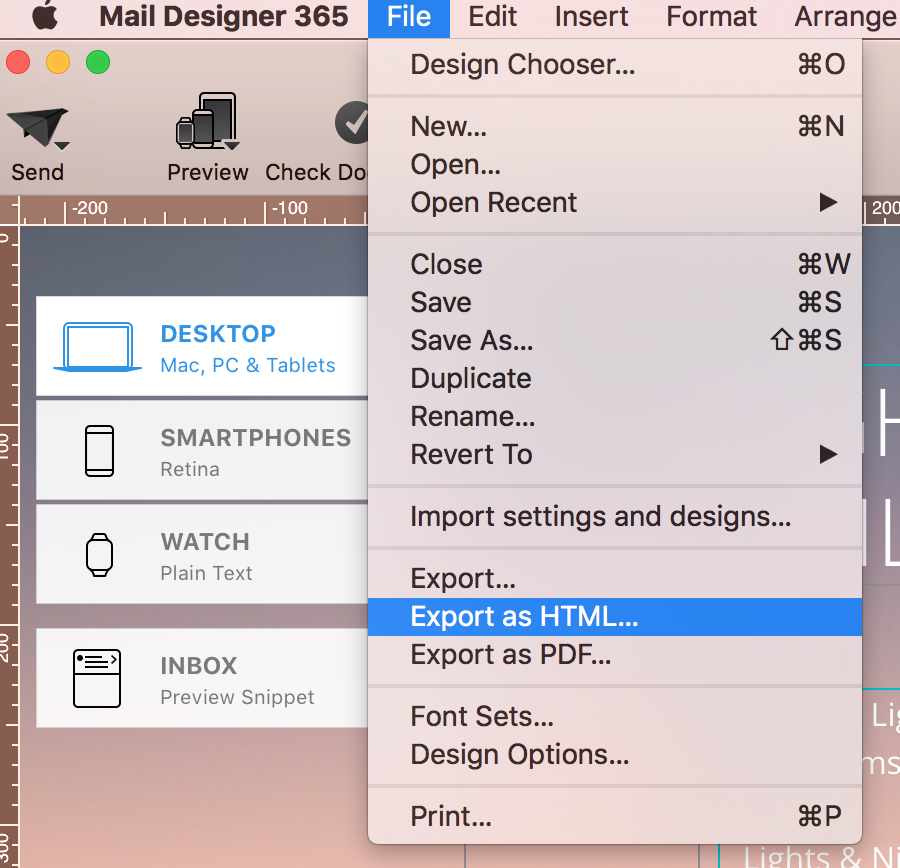Click the DESKTOP heading text
Screen dimensions: 900x868
[x=218, y=334]
